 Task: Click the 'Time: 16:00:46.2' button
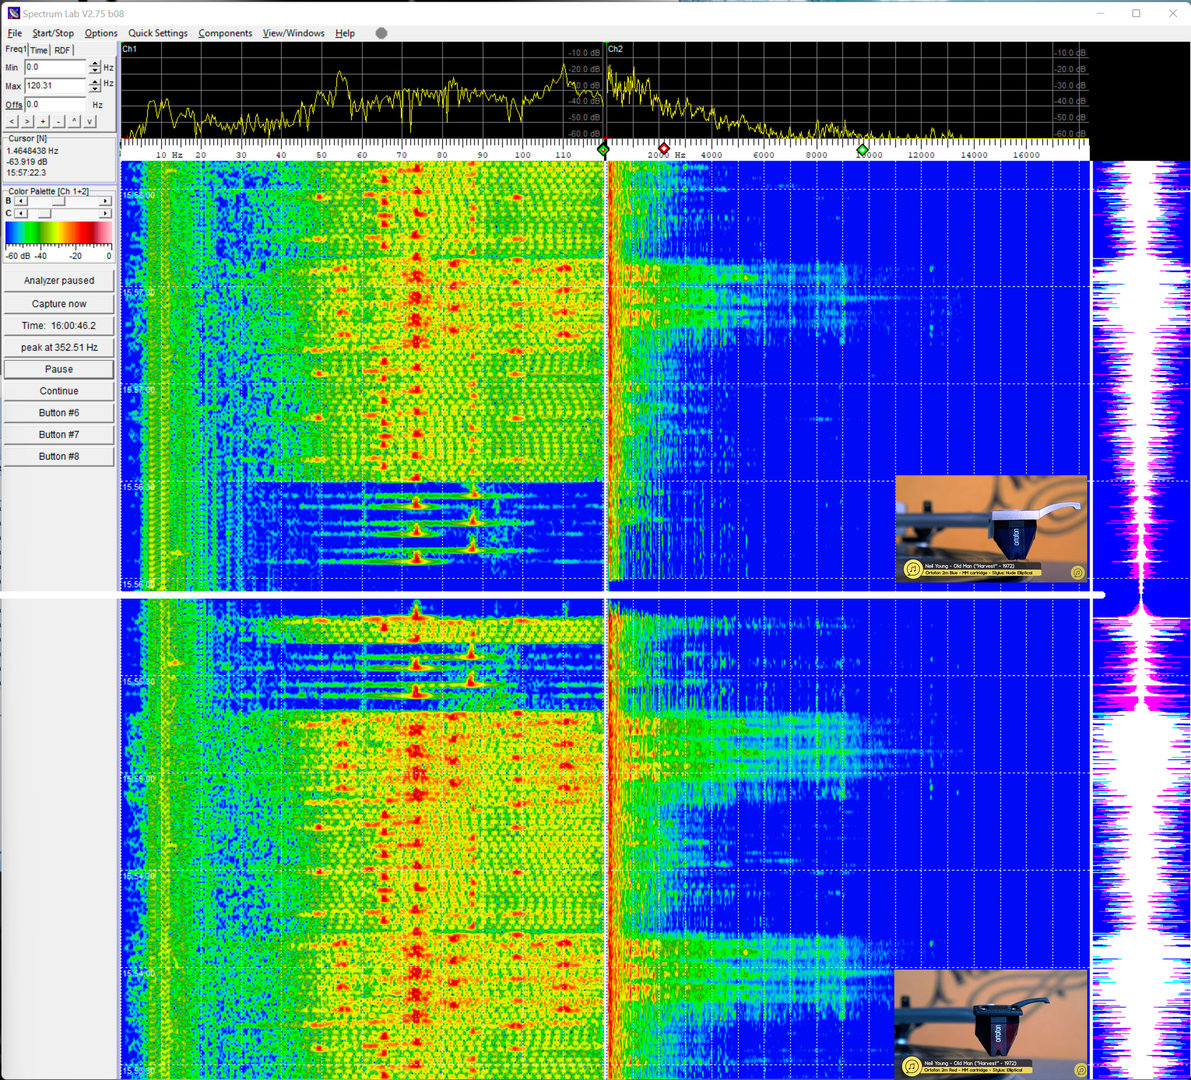[x=59, y=325]
